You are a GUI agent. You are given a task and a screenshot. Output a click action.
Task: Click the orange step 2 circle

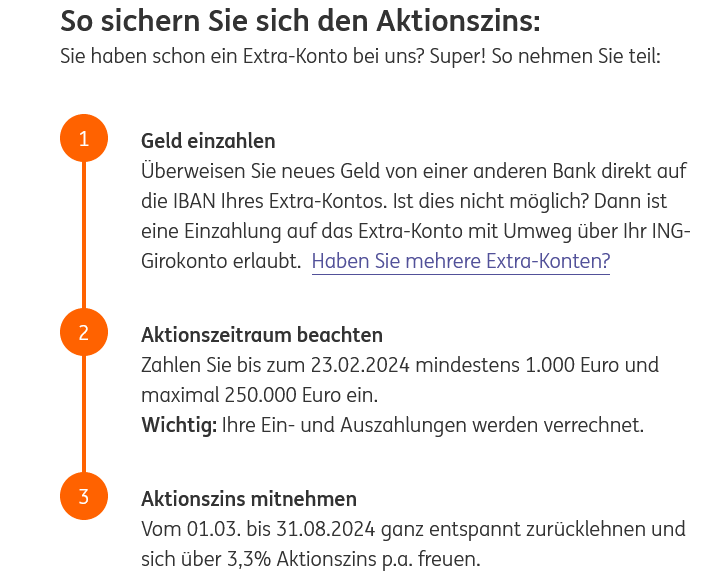[84, 332]
